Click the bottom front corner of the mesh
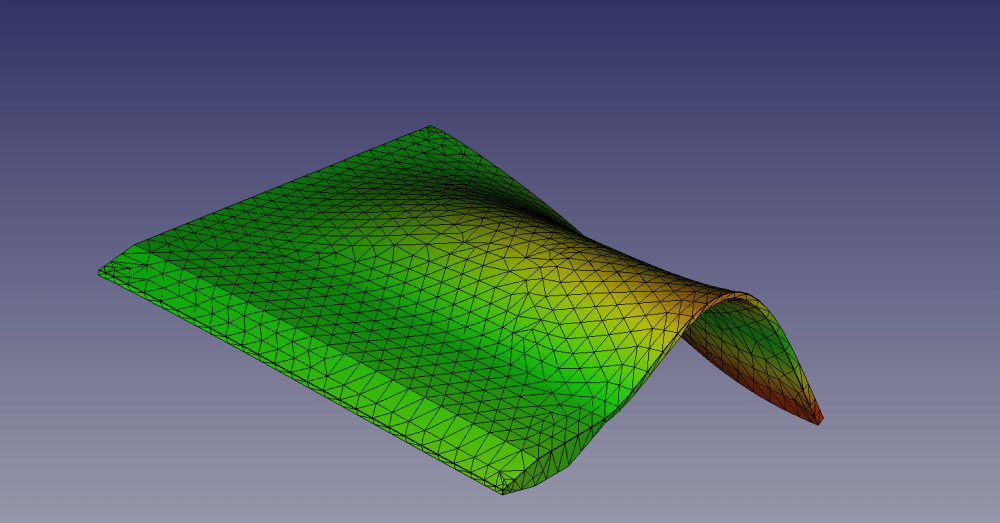The height and width of the screenshot is (523, 1000). point(503,492)
